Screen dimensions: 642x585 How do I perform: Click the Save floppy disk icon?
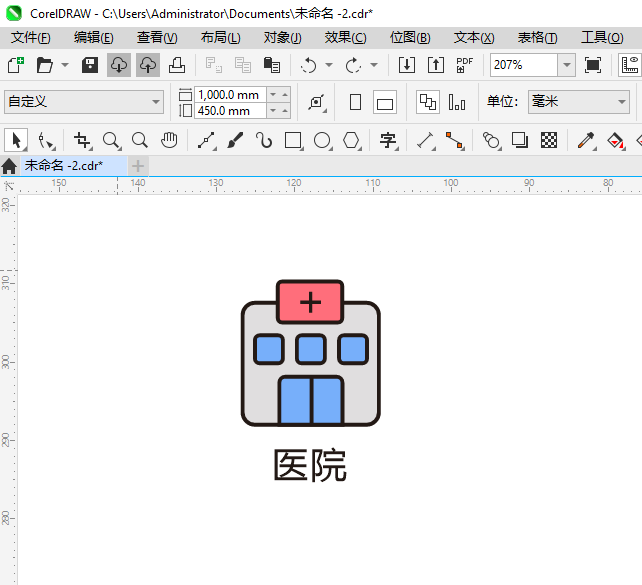click(x=90, y=65)
